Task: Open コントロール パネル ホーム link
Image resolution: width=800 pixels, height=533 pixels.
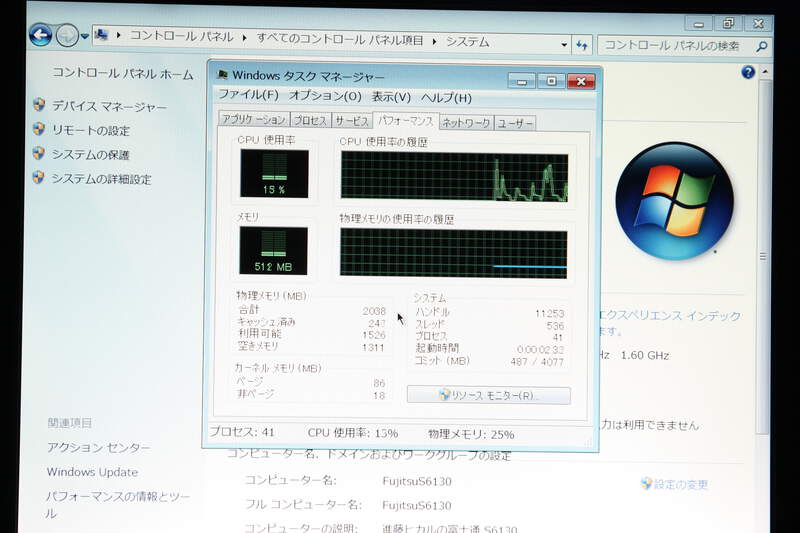Action: tap(123, 74)
